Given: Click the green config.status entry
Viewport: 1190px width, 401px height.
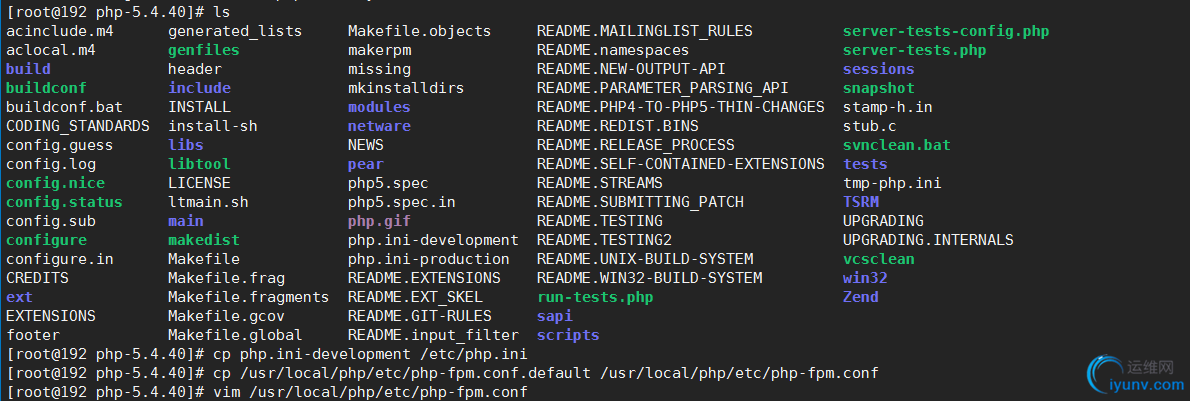Looking at the screenshot, I should pyautogui.click(x=65, y=202).
